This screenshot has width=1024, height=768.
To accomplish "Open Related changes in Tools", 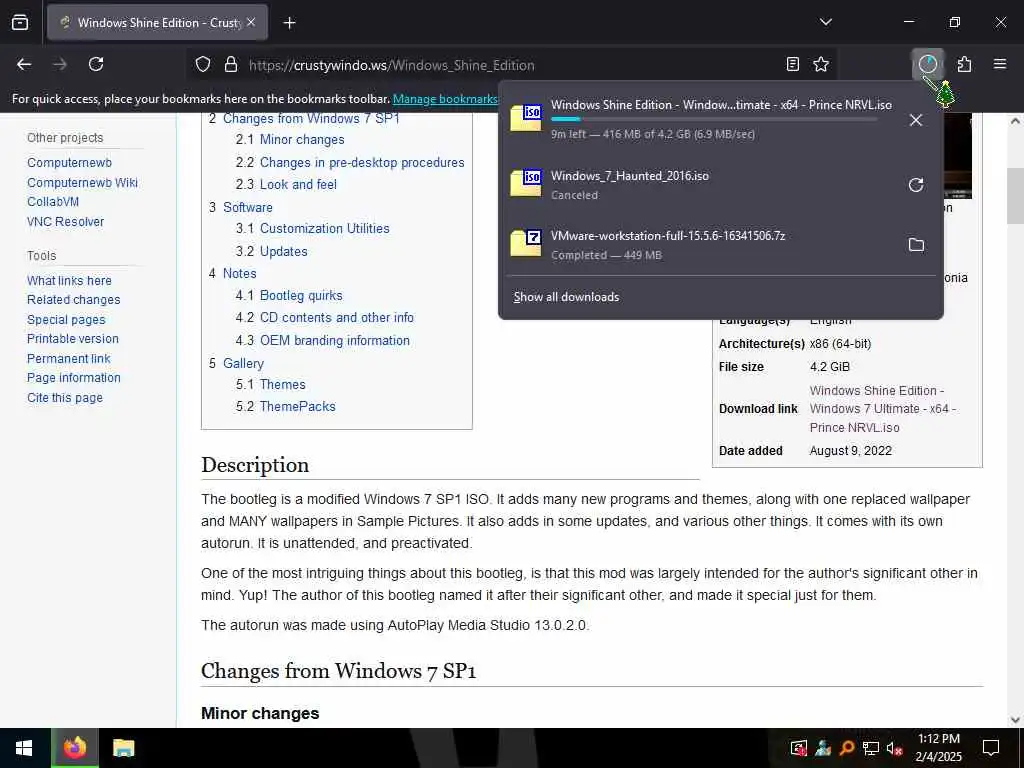I will coord(74,300).
